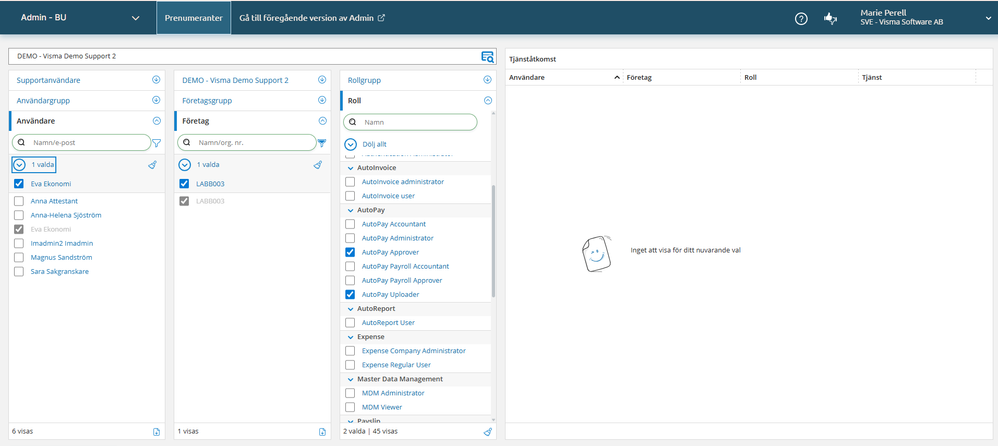Click the thumbs-up feedback icon
The width and height of the screenshot is (998, 446).
[x=830, y=18]
